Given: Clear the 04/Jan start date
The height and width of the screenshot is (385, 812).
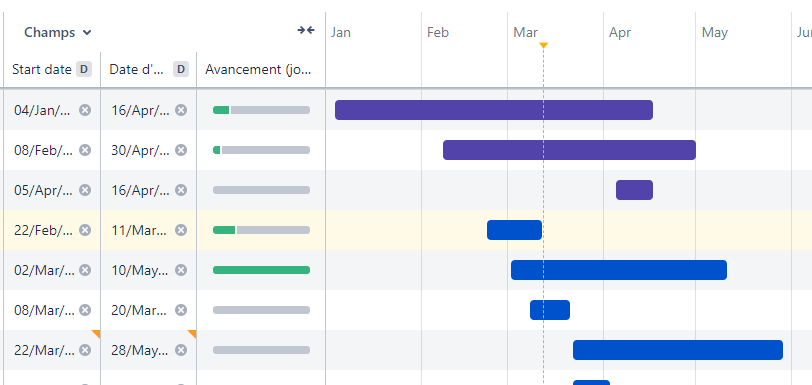Looking at the screenshot, I should (85, 110).
